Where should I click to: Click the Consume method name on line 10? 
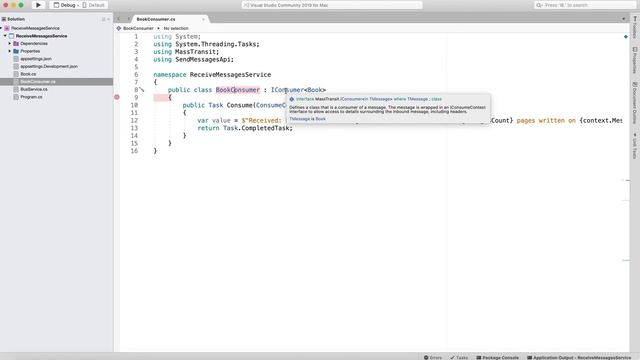(x=239, y=105)
